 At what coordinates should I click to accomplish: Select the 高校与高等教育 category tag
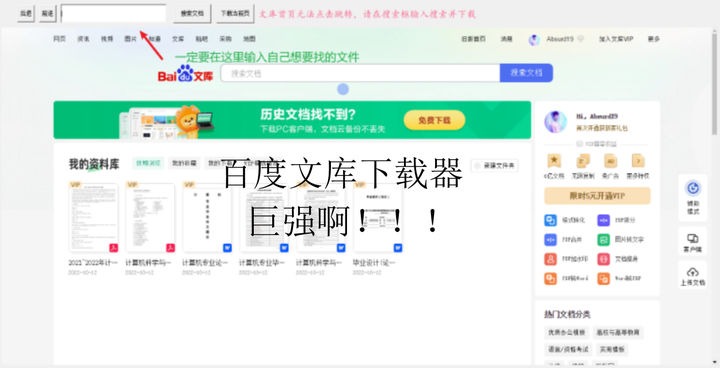click(618, 332)
